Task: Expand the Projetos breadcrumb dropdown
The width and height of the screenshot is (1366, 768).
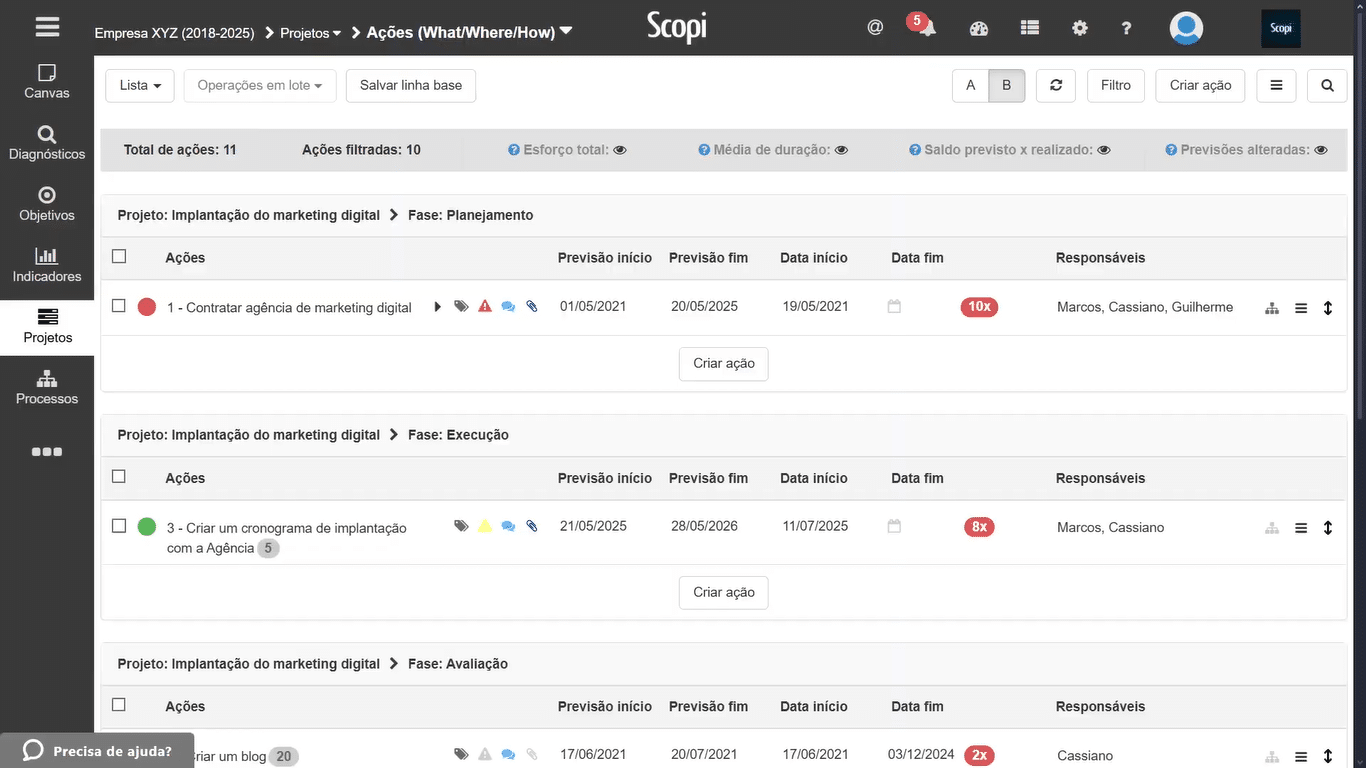Action: point(311,33)
